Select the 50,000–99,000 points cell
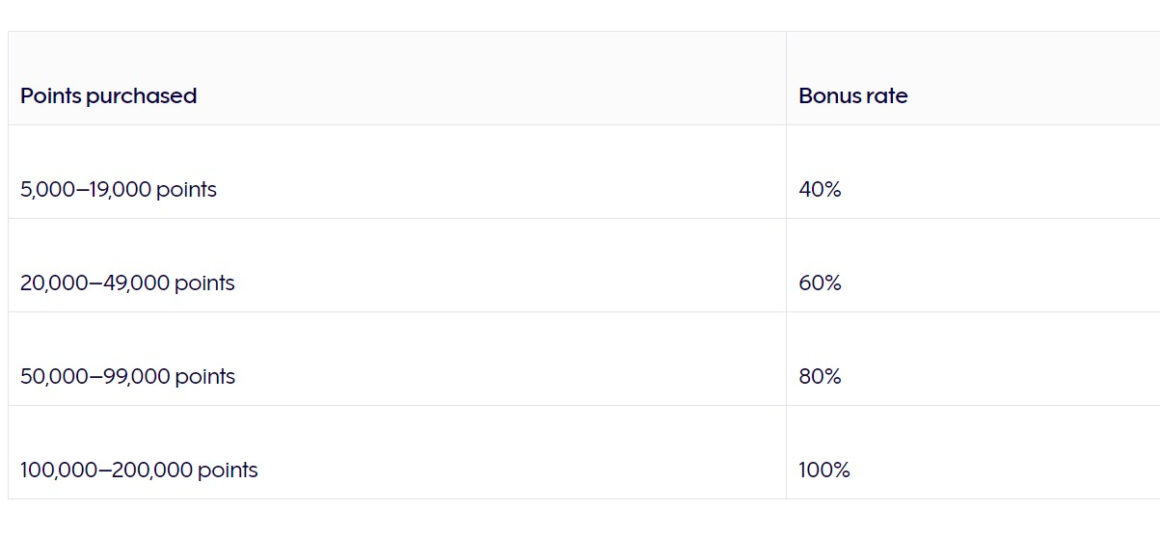The height and width of the screenshot is (538, 1160). pos(397,359)
